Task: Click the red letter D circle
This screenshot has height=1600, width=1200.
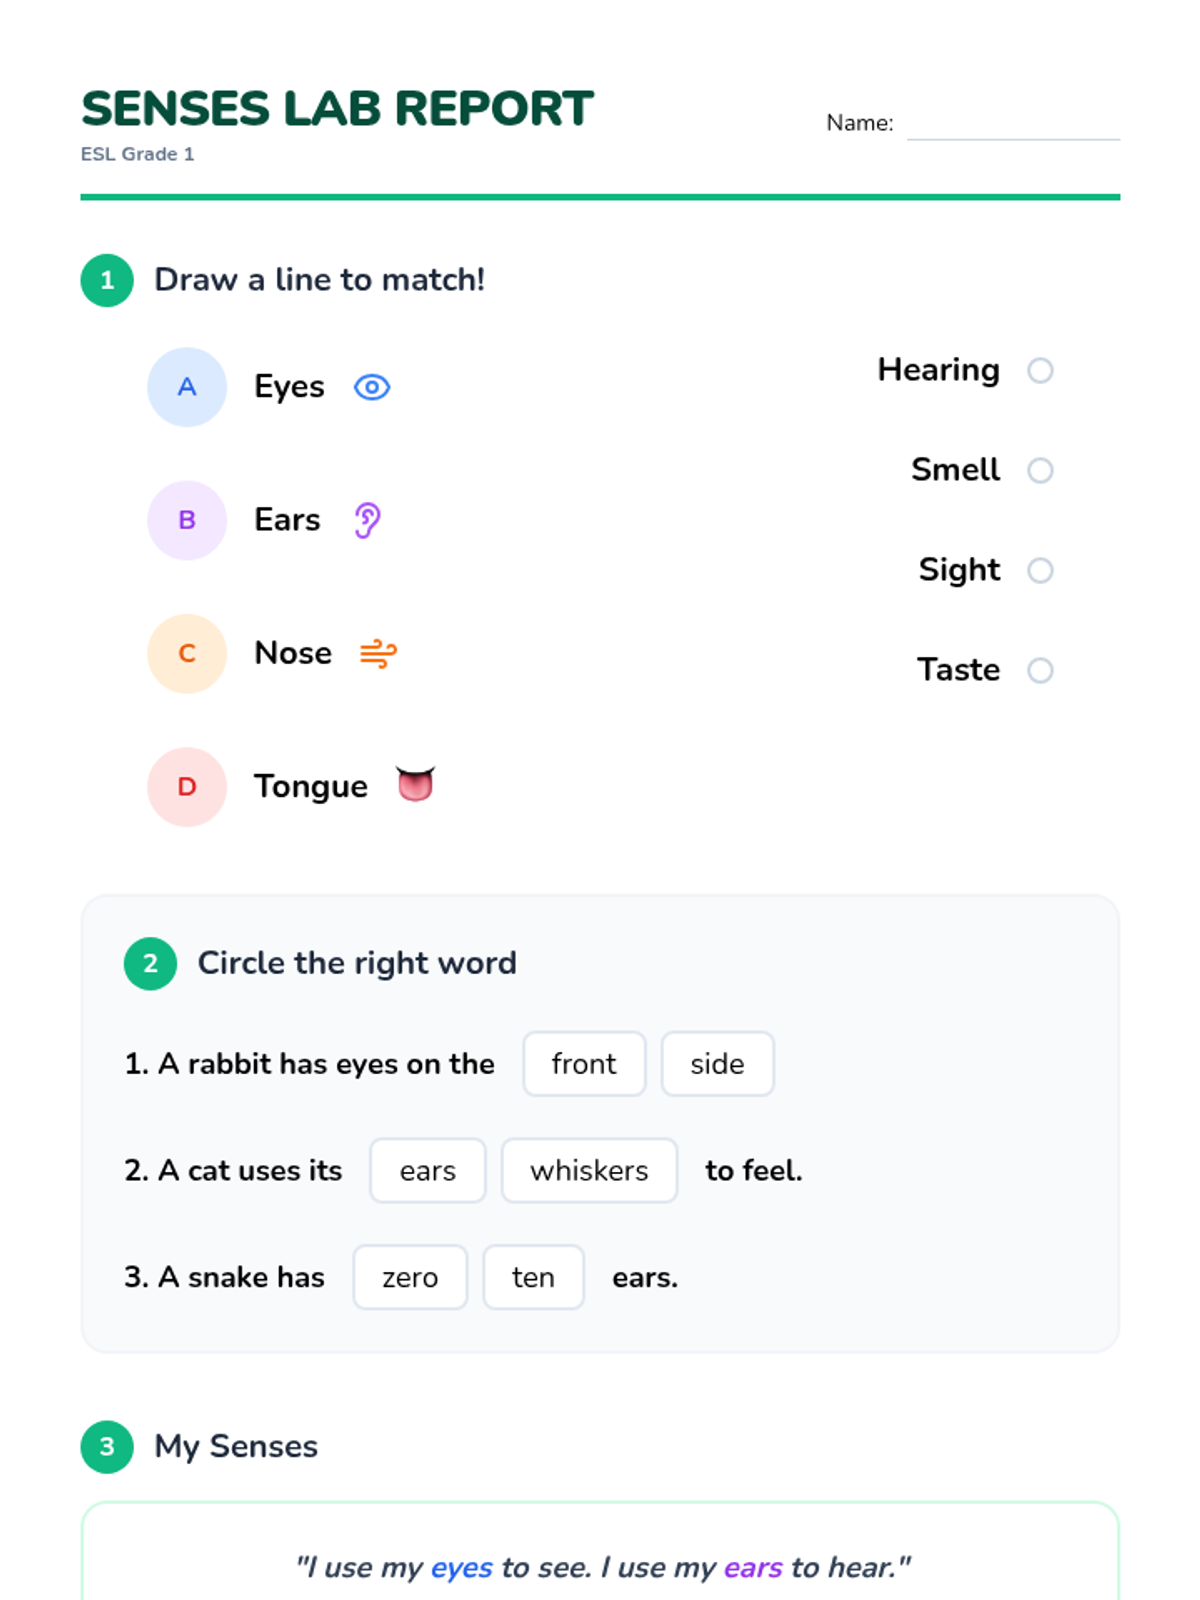Action: point(187,787)
